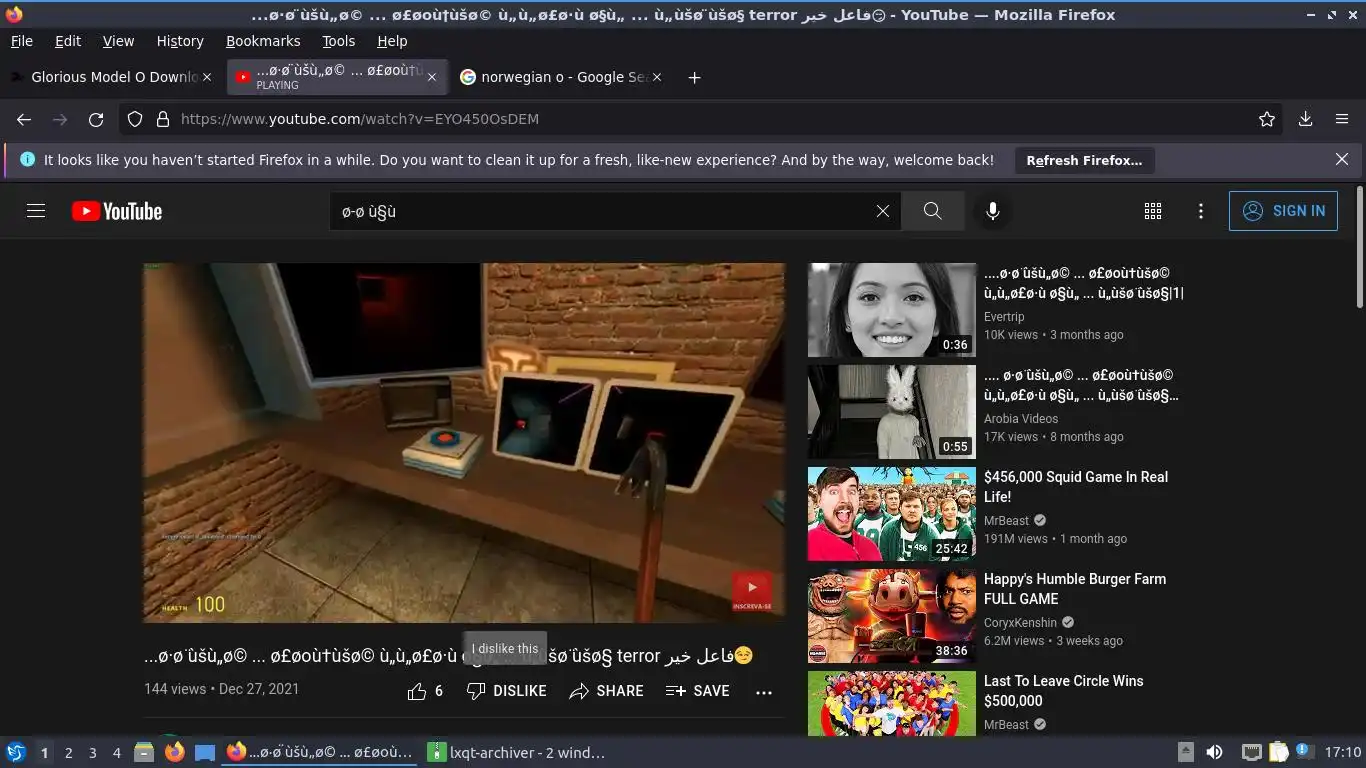The image size is (1366, 768).
Task: Click SAVE to add to playlist
Action: 697,691
